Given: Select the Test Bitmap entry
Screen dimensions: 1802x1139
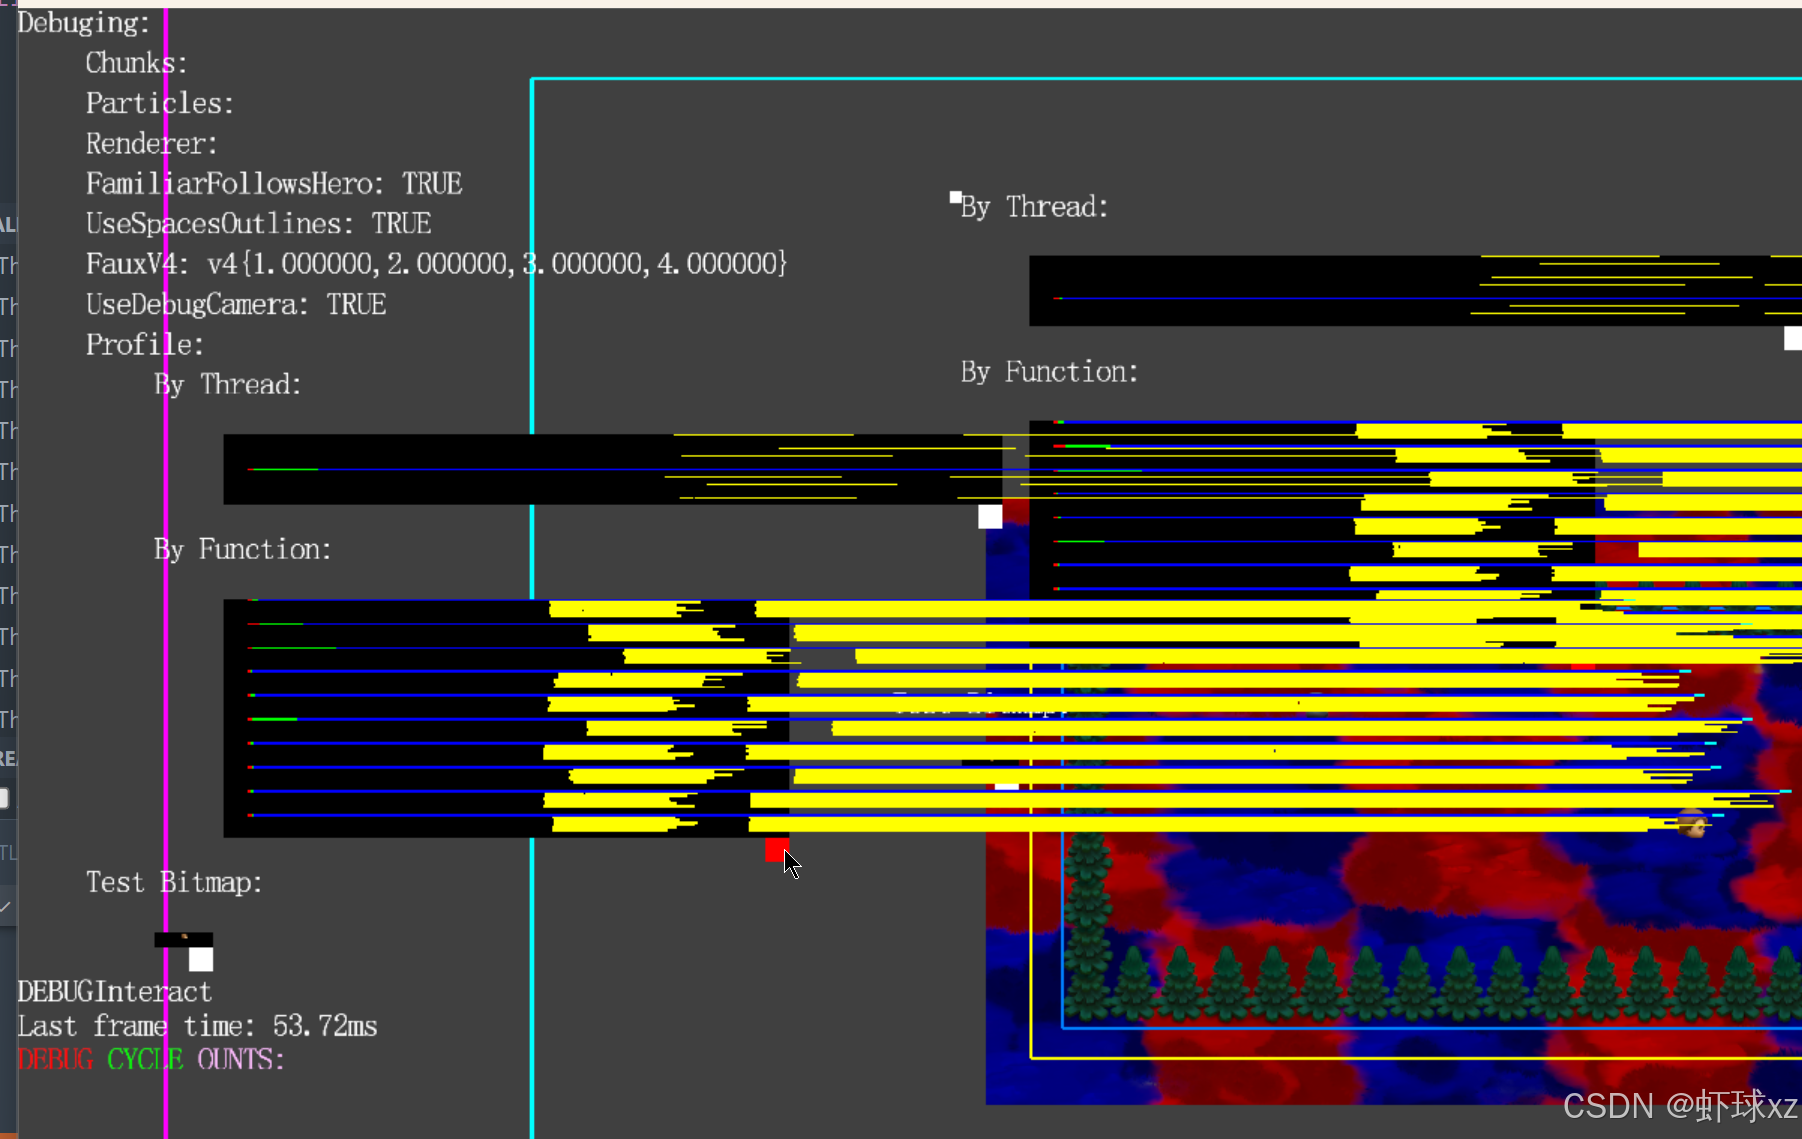Looking at the screenshot, I should (x=174, y=883).
